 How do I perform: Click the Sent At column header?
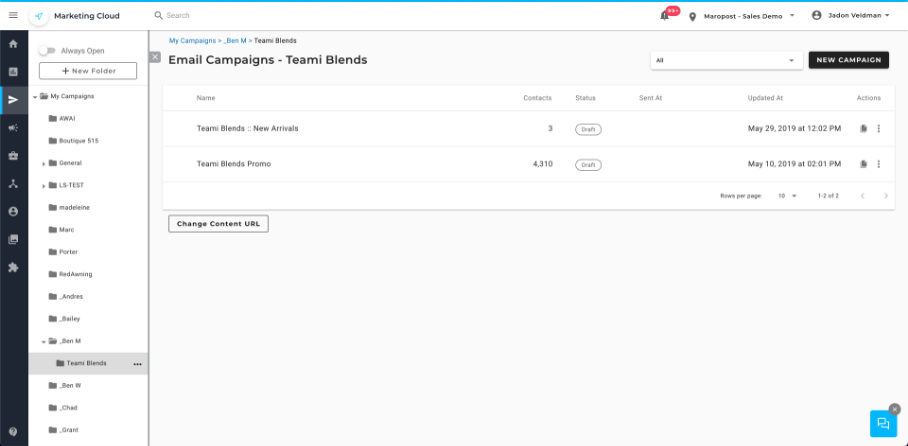(x=650, y=98)
